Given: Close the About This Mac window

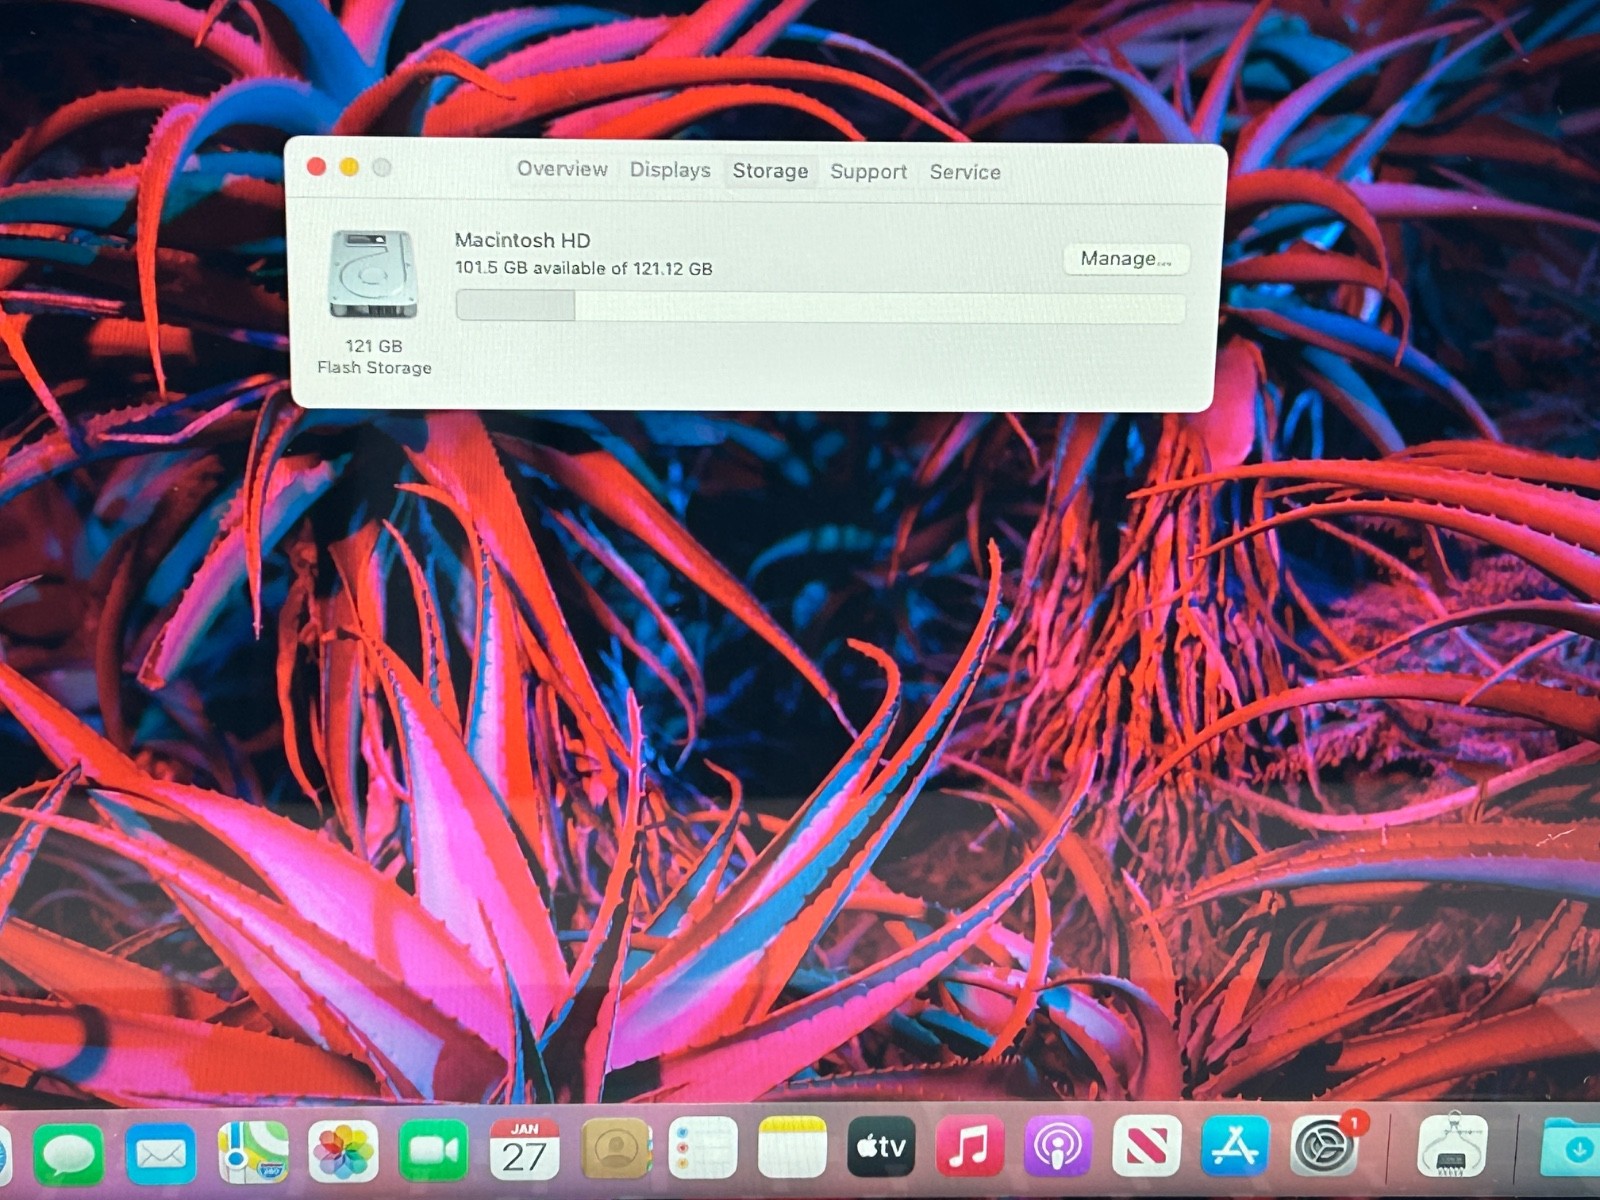Looking at the screenshot, I should pyautogui.click(x=316, y=167).
